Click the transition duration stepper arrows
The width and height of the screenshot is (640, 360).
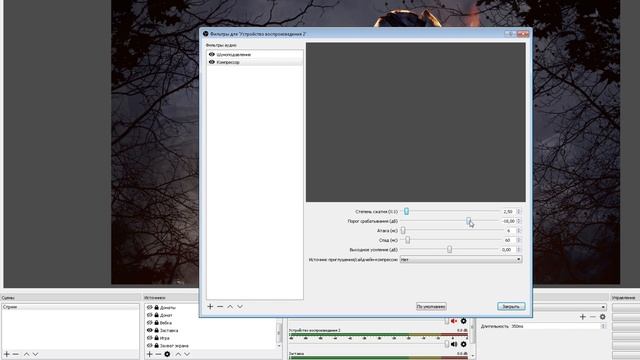[x=603, y=326]
